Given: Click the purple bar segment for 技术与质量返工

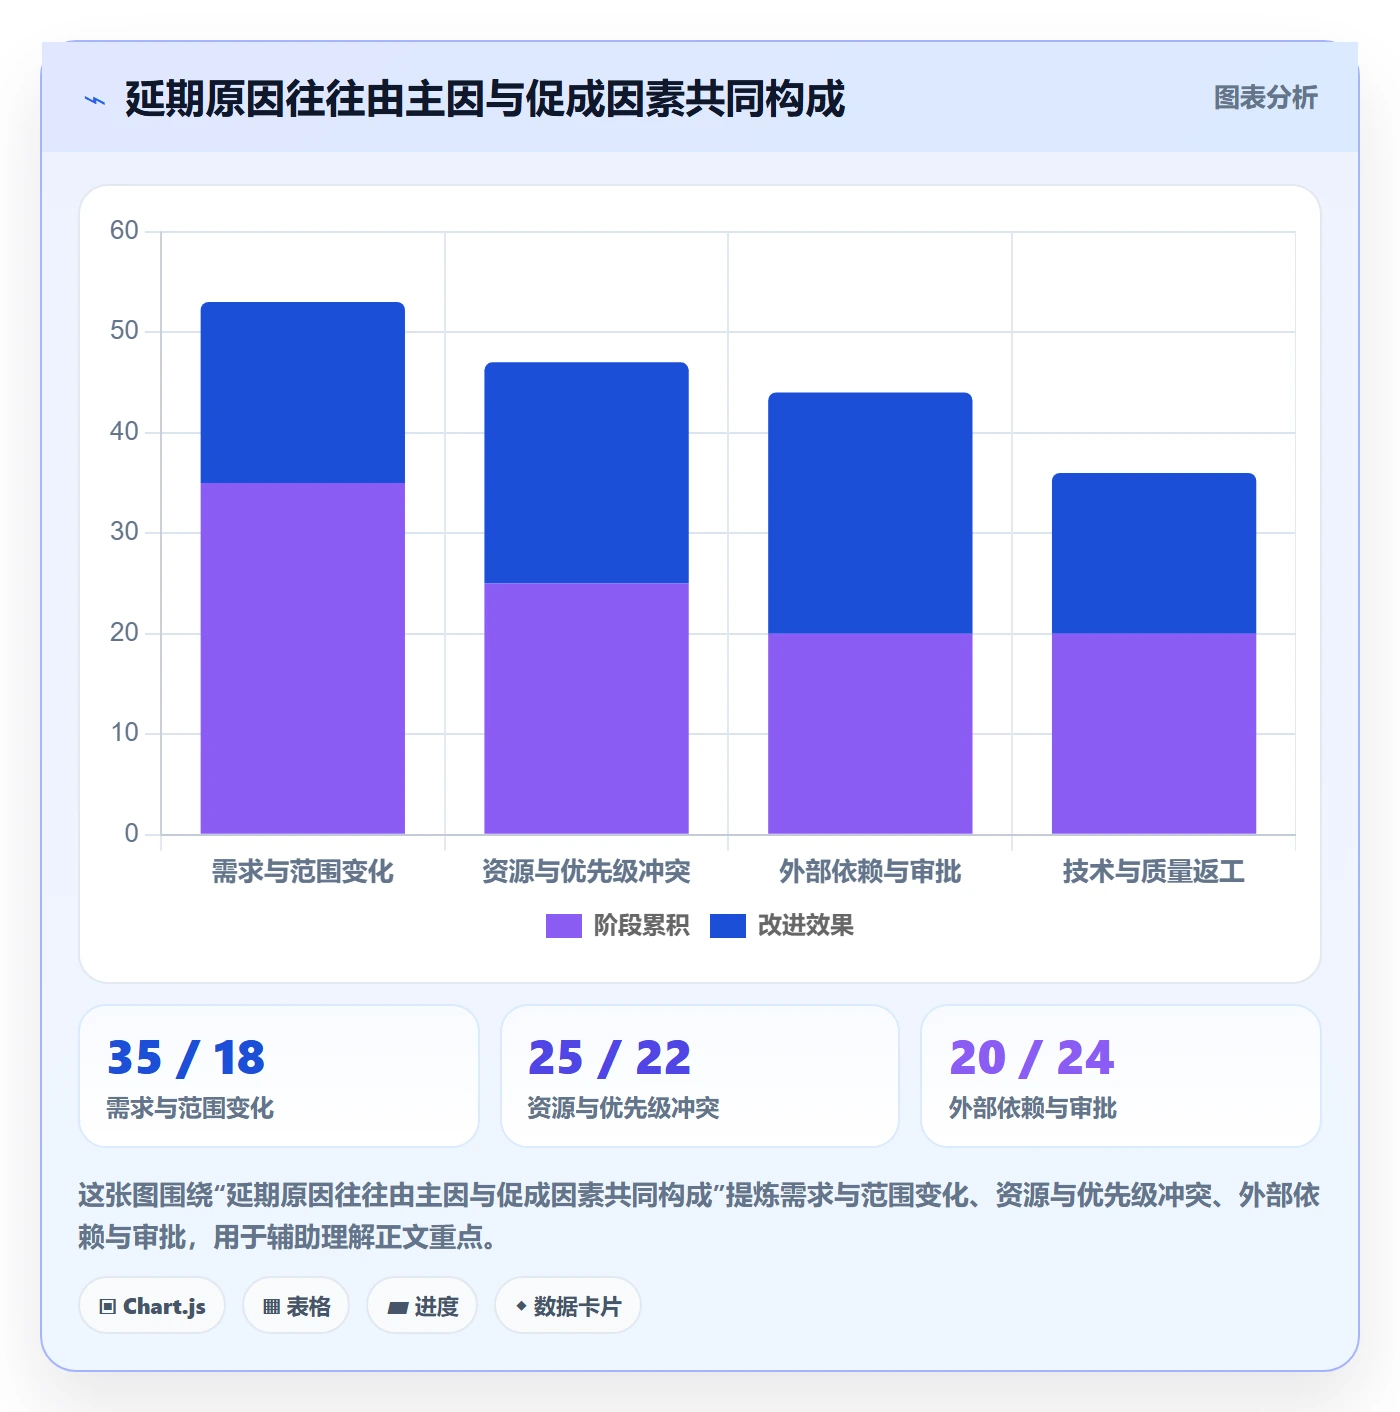Looking at the screenshot, I should [x=1154, y=733].
